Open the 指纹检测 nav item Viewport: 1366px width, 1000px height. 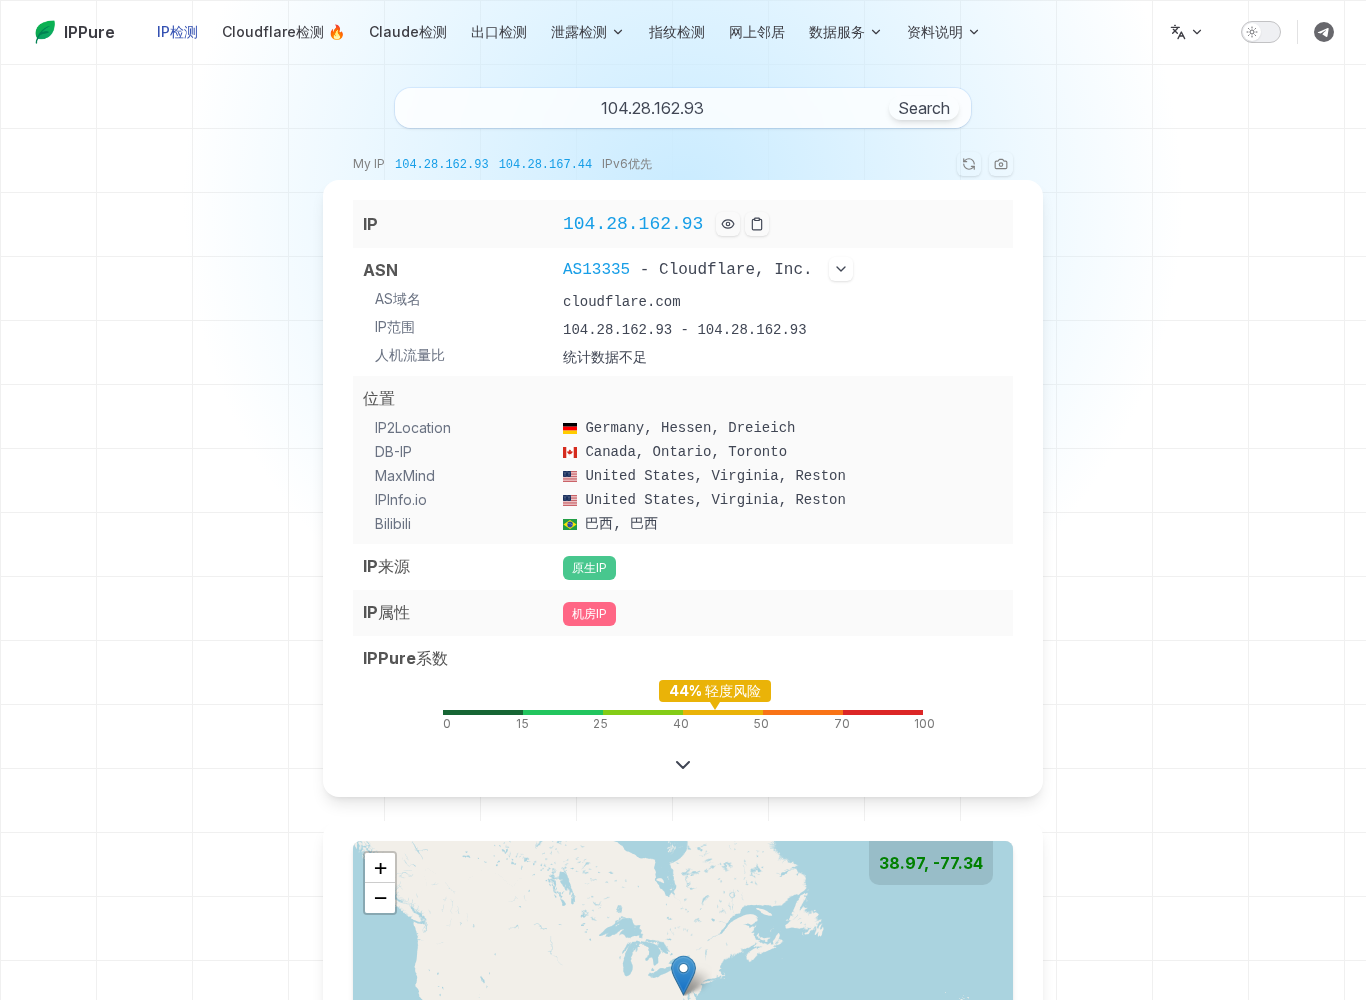point(677,32)
